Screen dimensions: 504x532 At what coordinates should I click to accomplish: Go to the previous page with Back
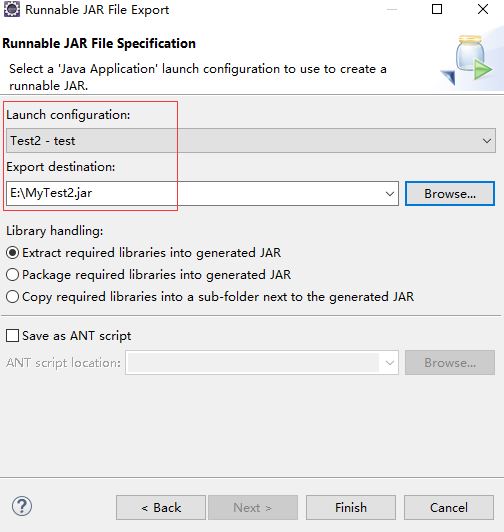tap(161, 508)
